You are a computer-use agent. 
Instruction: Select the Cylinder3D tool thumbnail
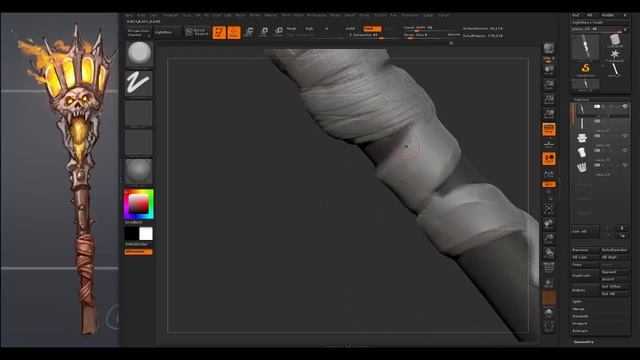[x=615, y=41]
